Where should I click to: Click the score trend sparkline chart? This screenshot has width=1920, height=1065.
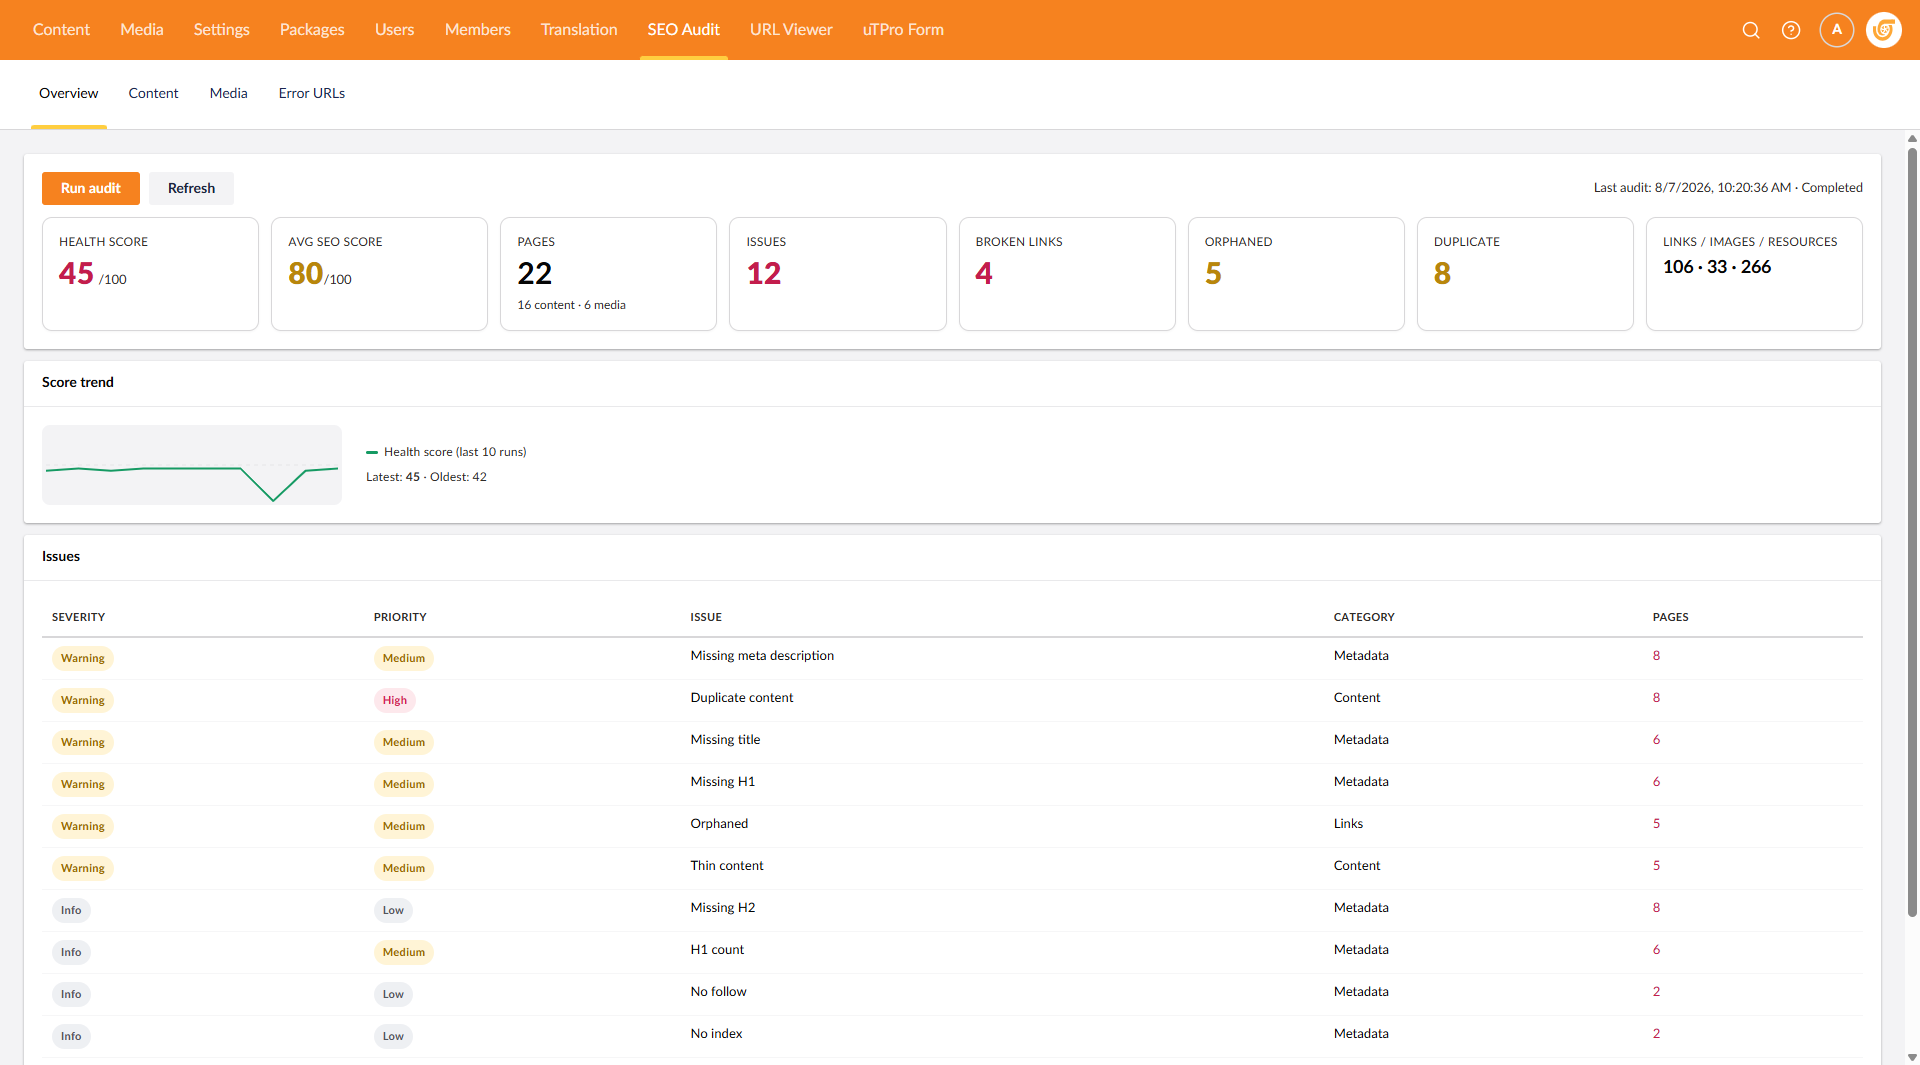point(192,465)
